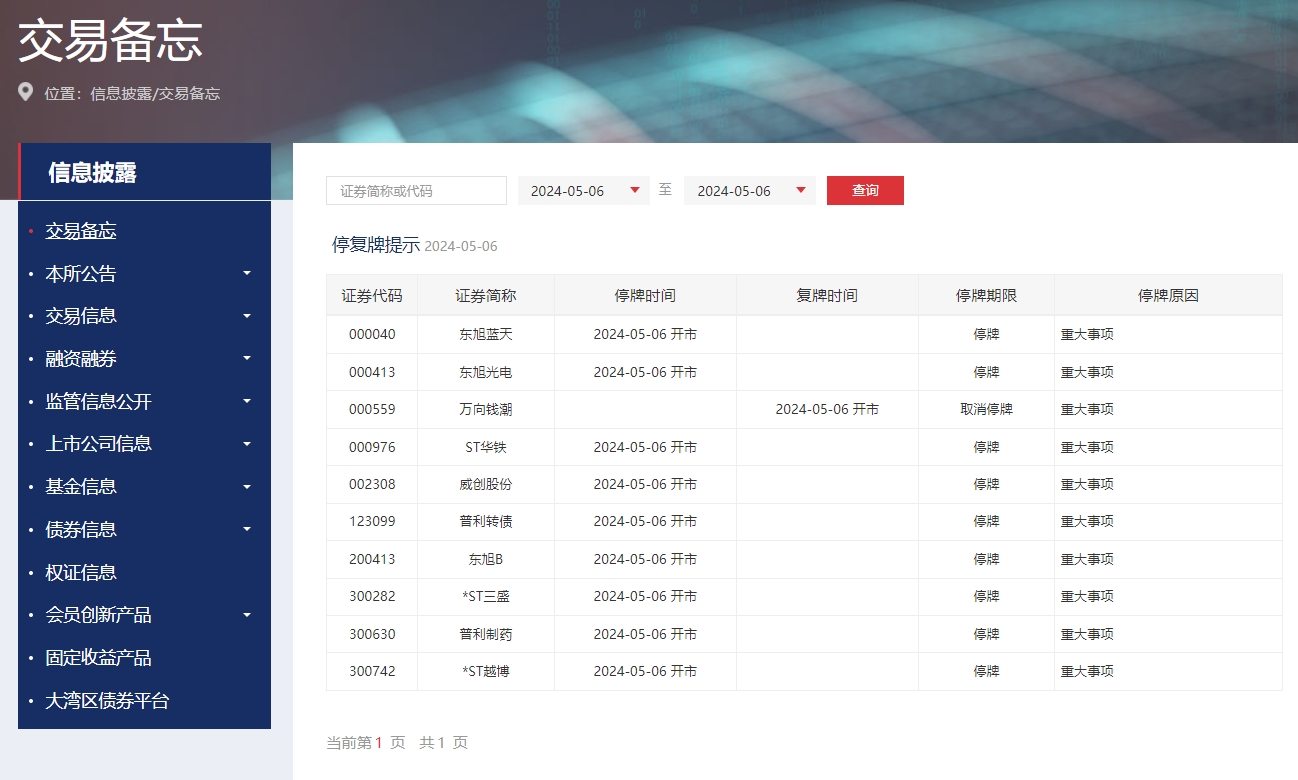Open 上市公司信息 sidebar menu item
This screenshot has width=1298, height=780.
tap(98, 444)
